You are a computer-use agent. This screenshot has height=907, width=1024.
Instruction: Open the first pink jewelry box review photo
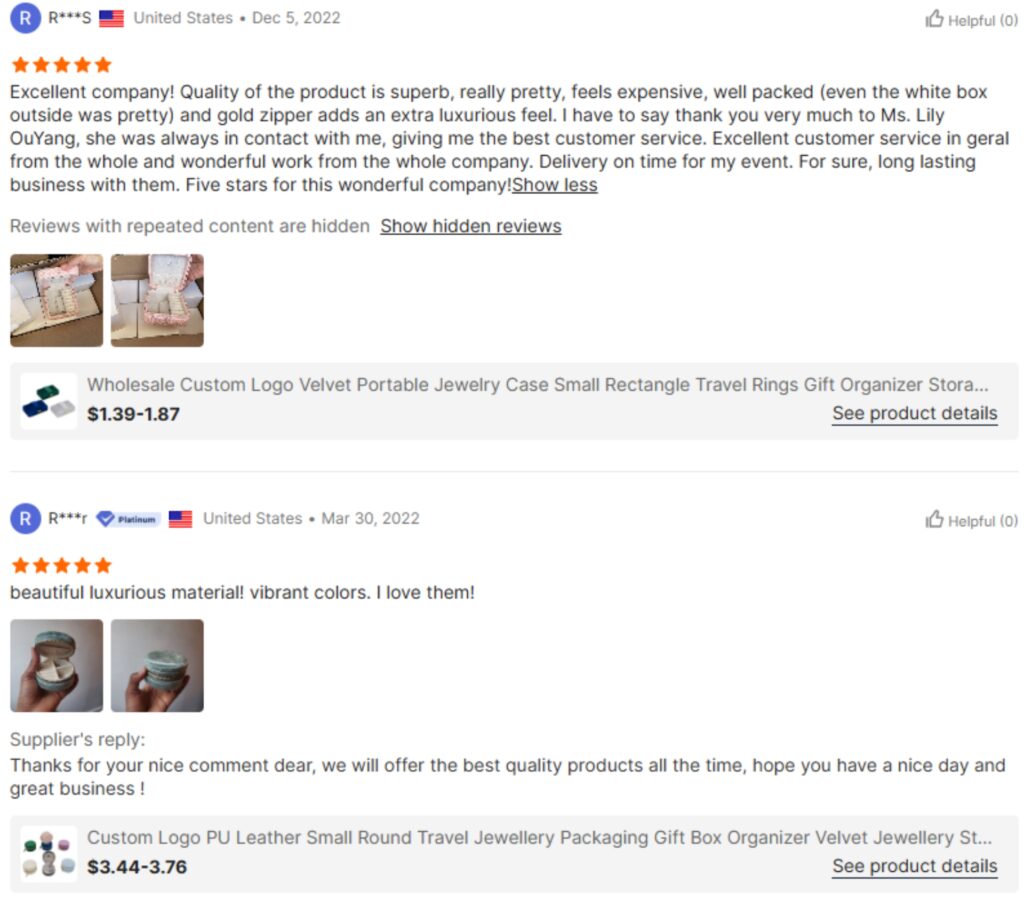[57, 299]
